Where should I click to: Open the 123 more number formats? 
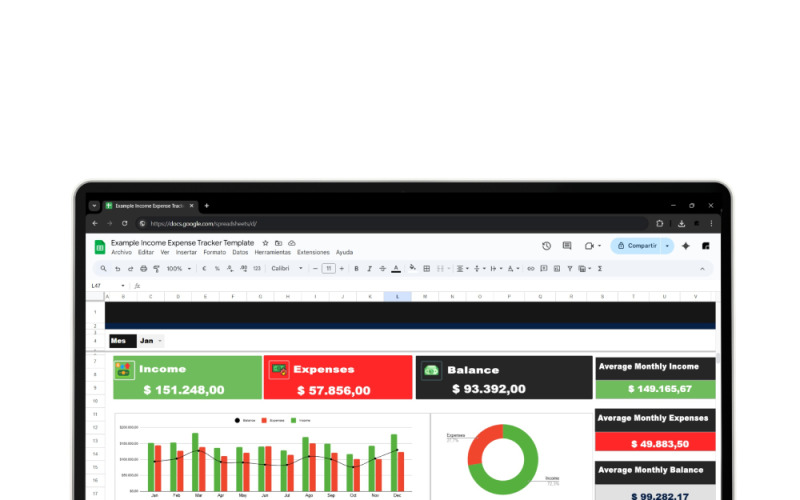tap(257, 268)
